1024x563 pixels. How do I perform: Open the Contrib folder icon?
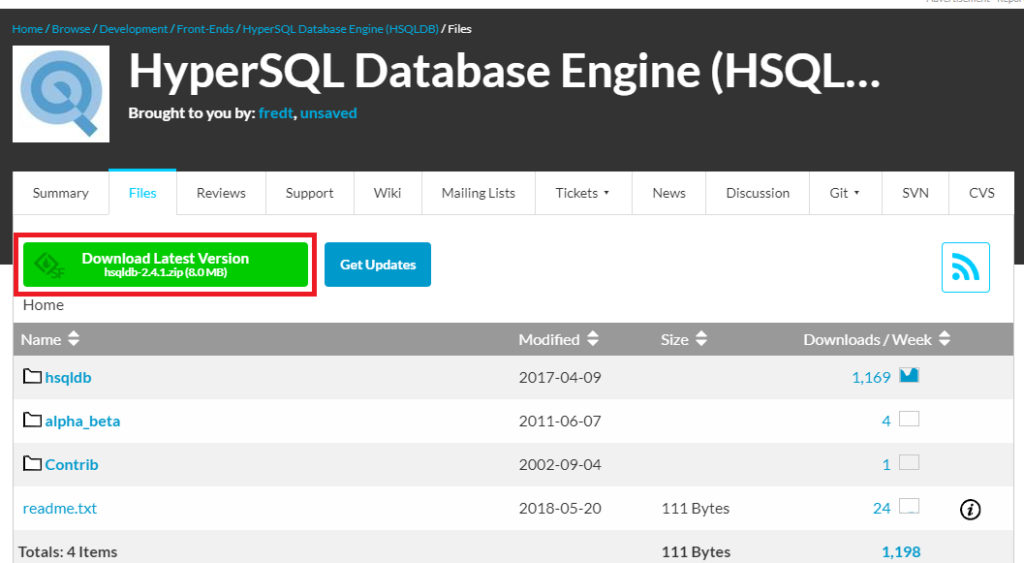click(x=32, y=464)
